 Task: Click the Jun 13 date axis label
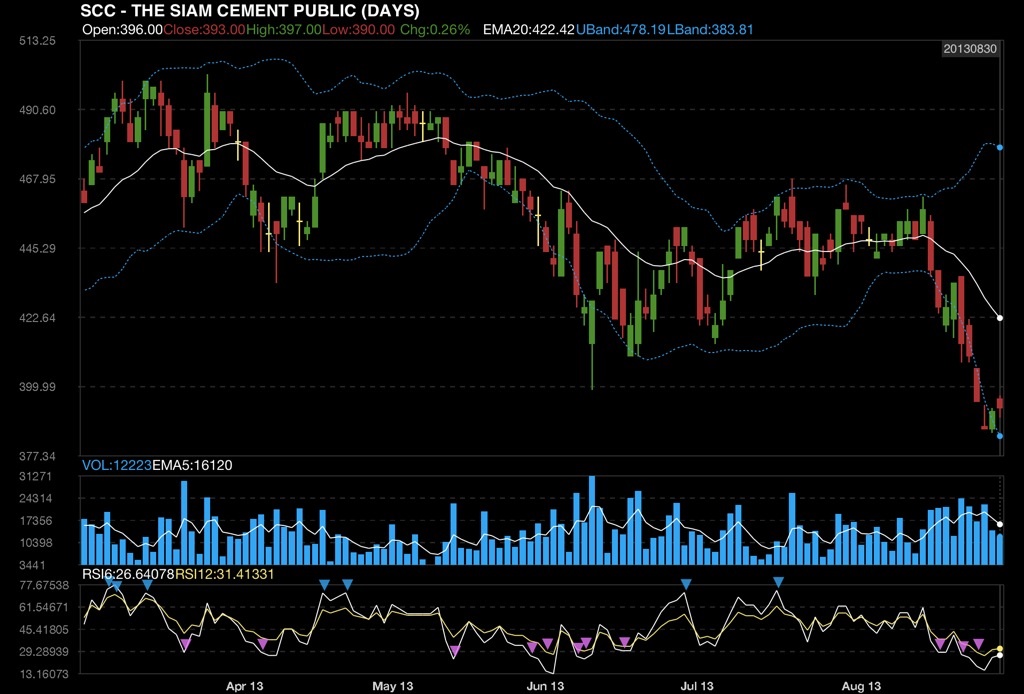(545, 686)
